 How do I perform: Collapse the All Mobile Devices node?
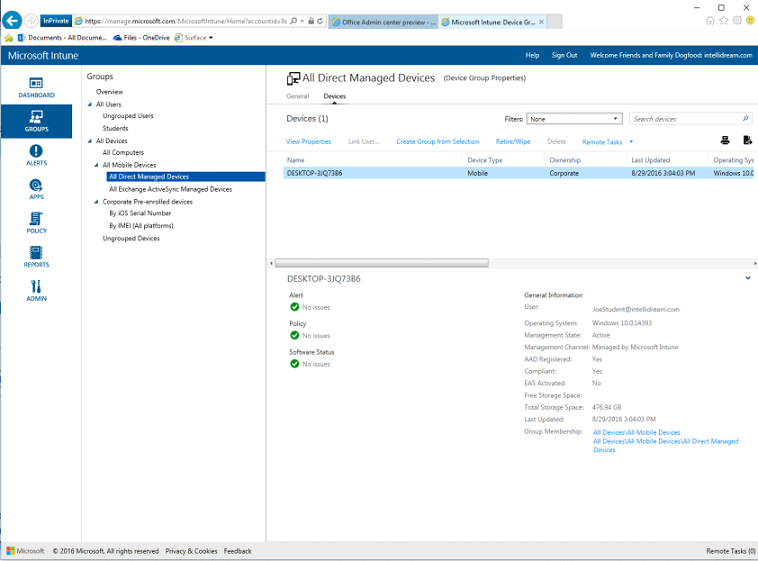coord(98,165)
